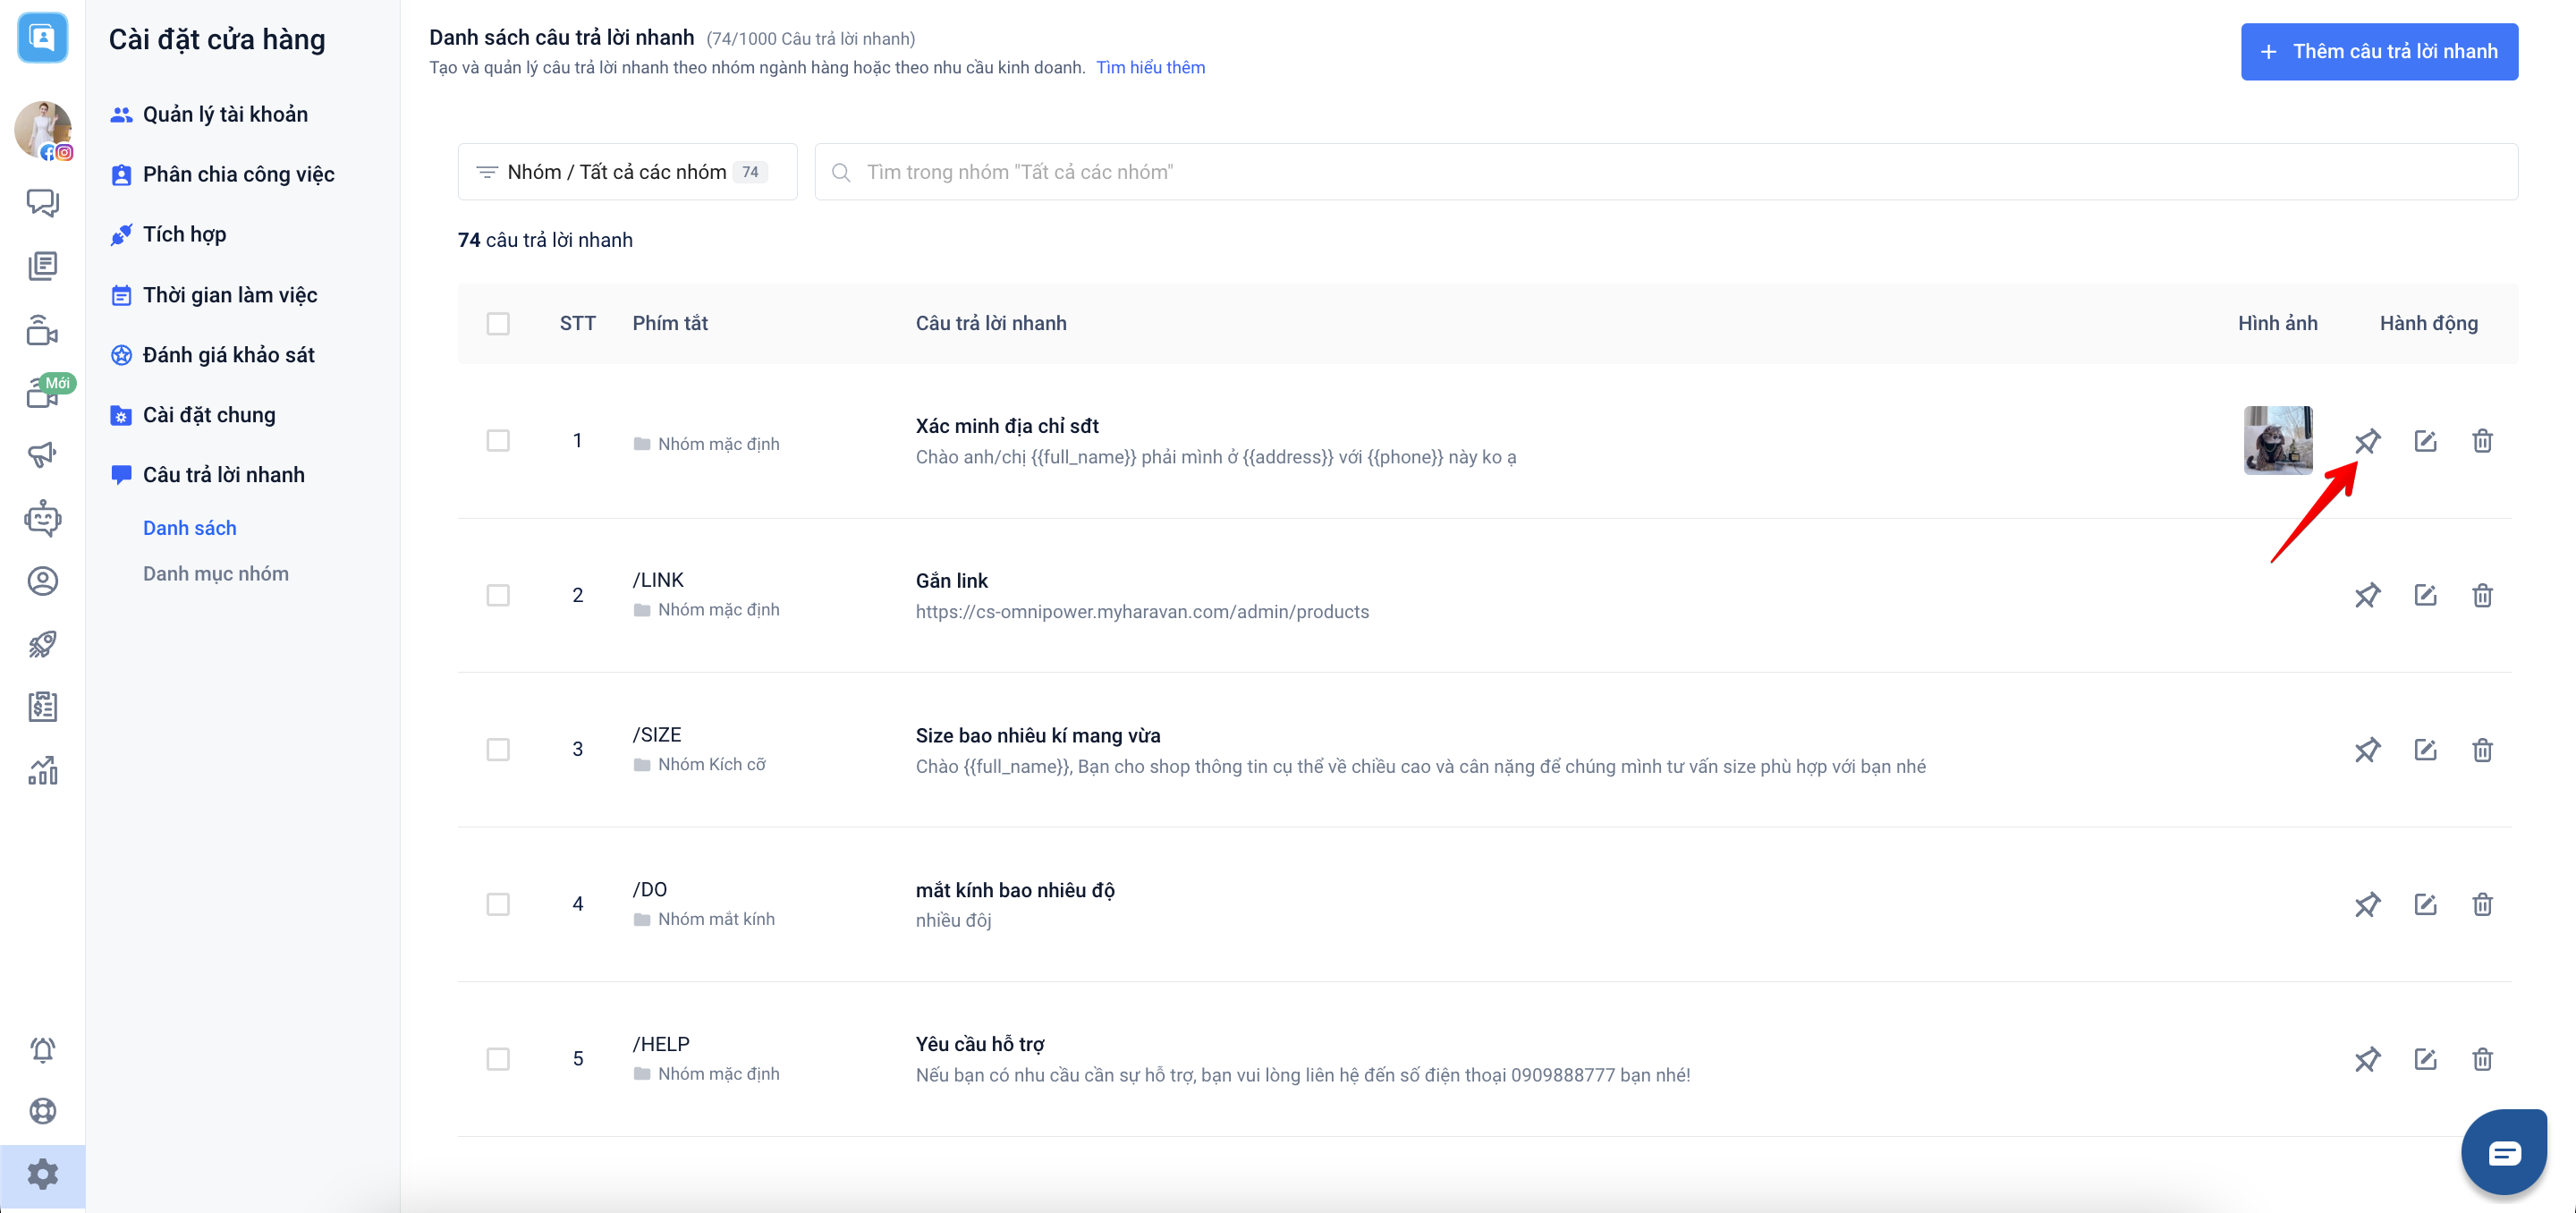The image size is (2576, 1213).
Task: Open the notifications bell icon
Action: click(x=42, y=1050)
